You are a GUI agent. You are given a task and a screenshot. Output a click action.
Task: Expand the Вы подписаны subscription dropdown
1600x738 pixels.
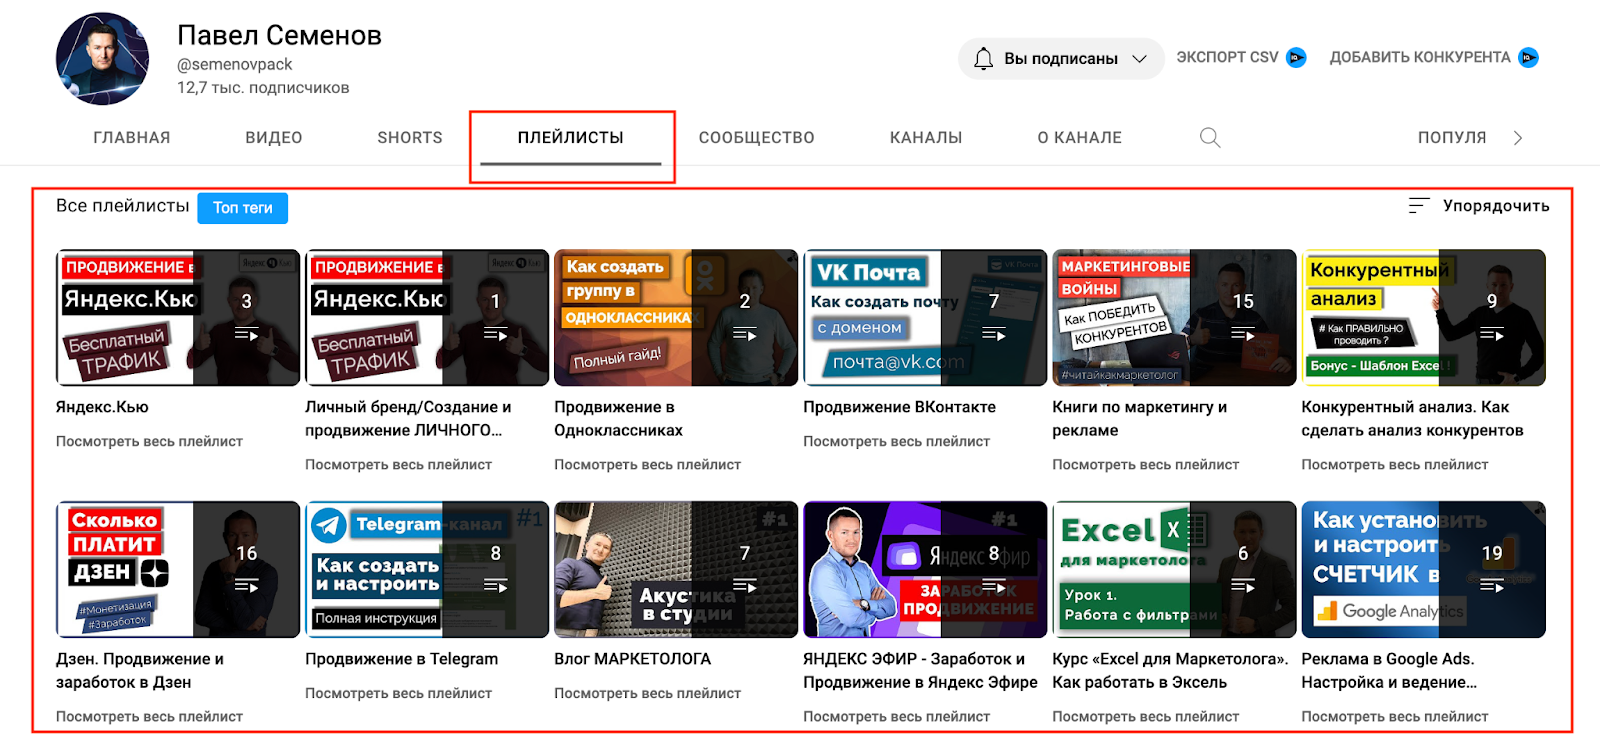click(x=1139, y=59)
